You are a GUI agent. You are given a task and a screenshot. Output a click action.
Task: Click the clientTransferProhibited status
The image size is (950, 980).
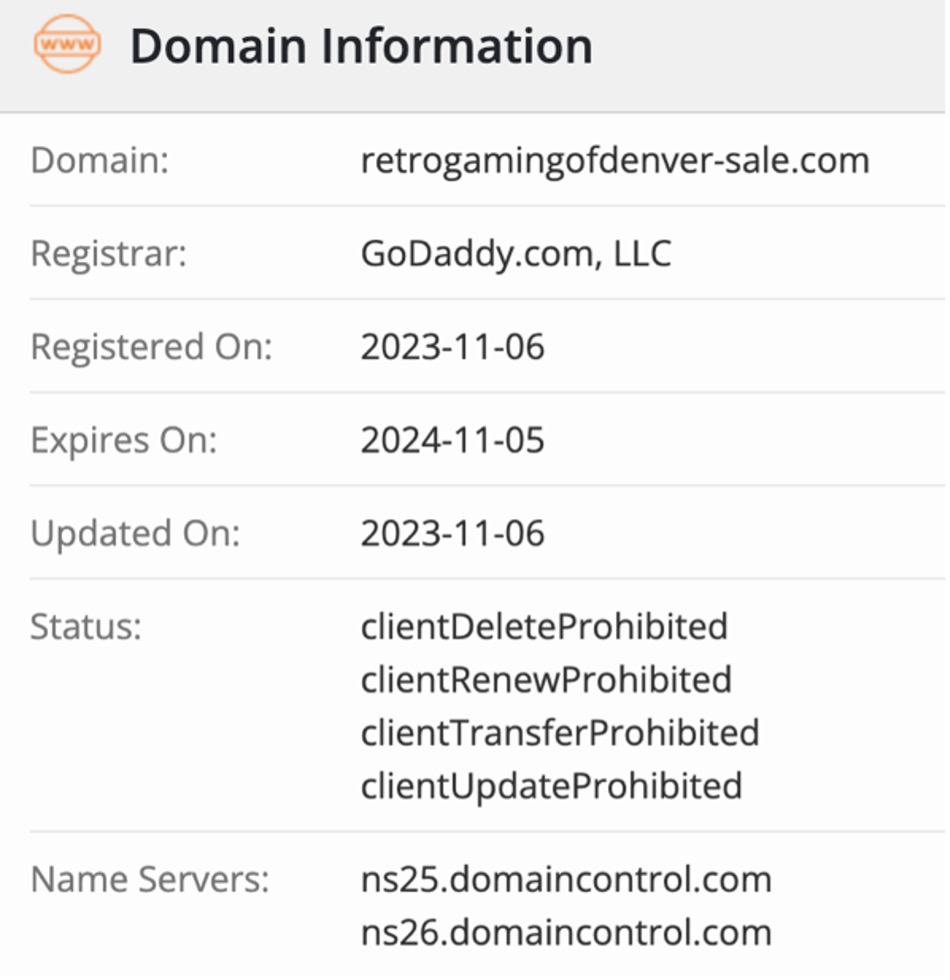tap(560, 733)
